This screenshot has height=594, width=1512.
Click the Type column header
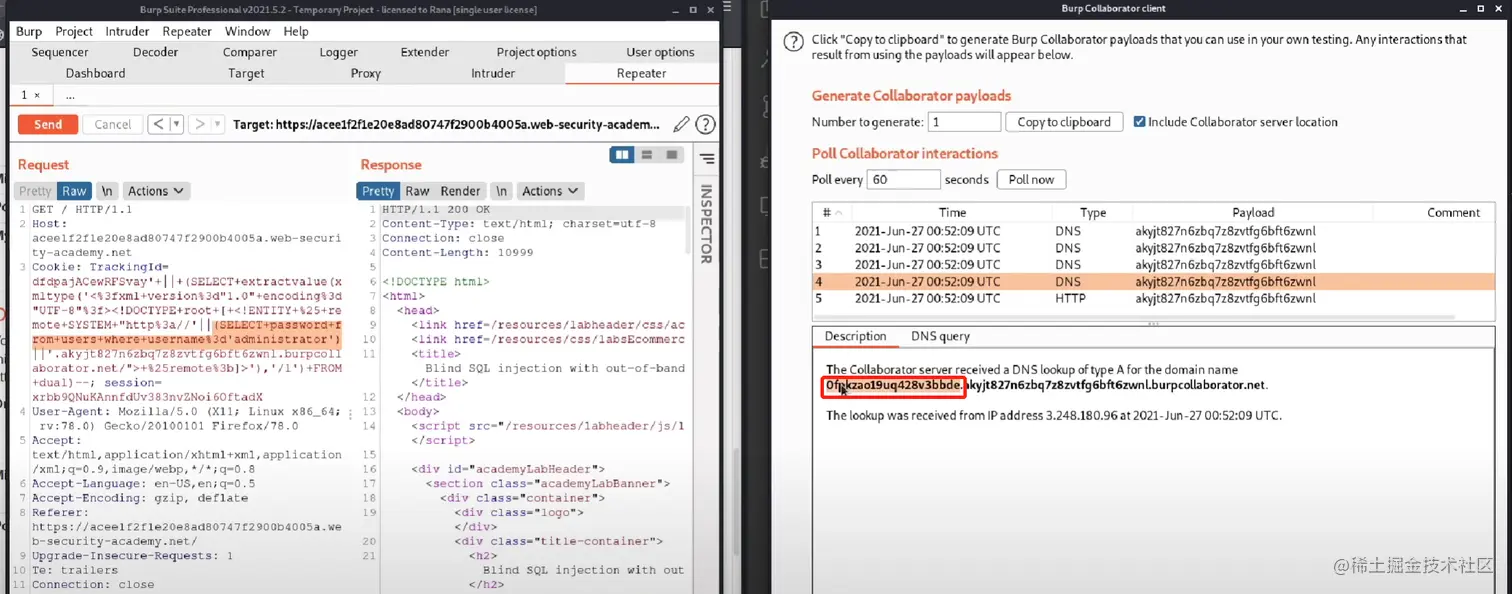(1093, 212)
